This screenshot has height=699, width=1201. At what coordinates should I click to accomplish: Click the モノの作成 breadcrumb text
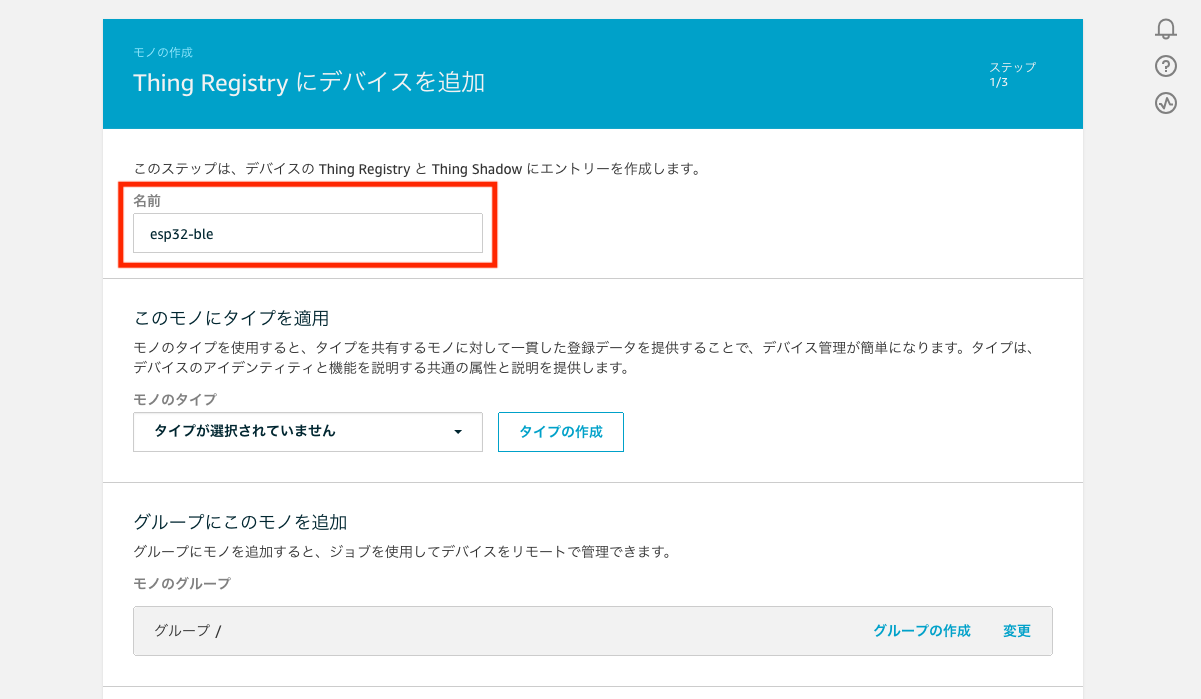(x=162, y=52)
